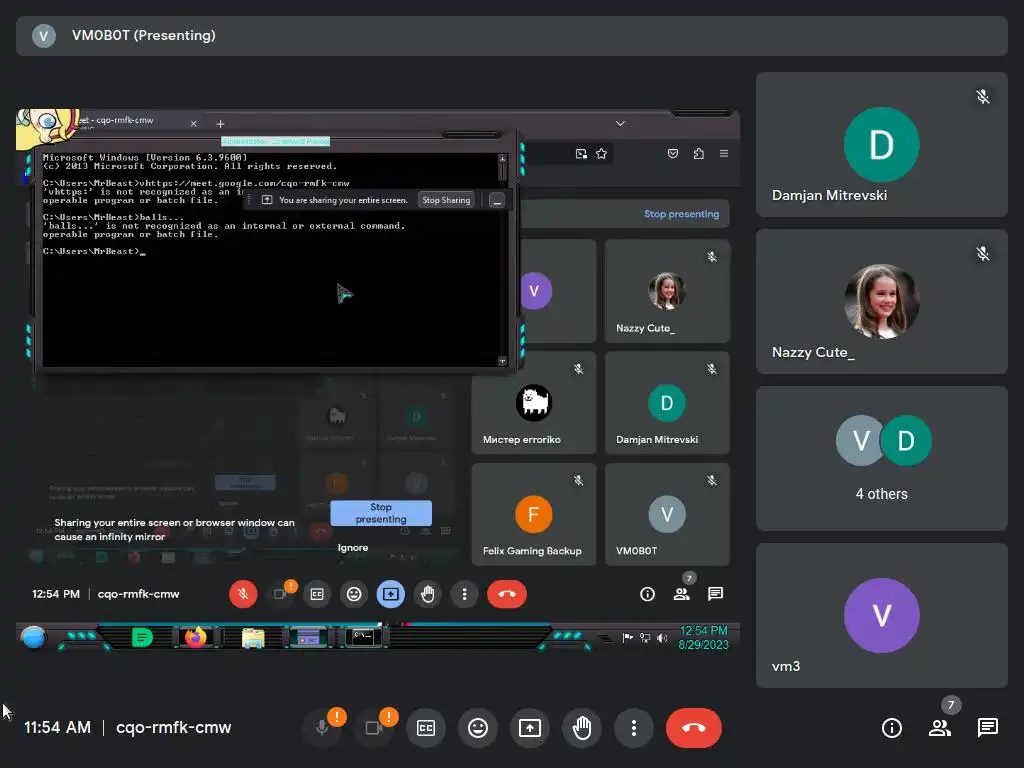This screenshot has height=768, width=1024.
Task: Click the Start orb on the shared taskbar
Action: [33, 637]
